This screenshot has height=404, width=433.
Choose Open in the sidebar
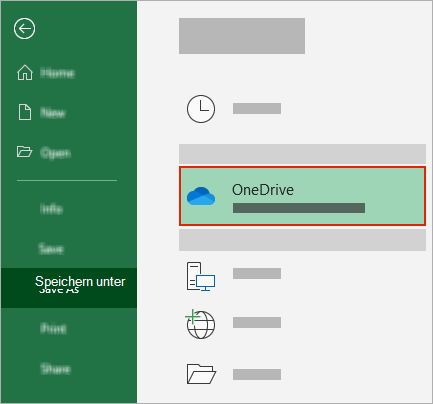[55, 153]
